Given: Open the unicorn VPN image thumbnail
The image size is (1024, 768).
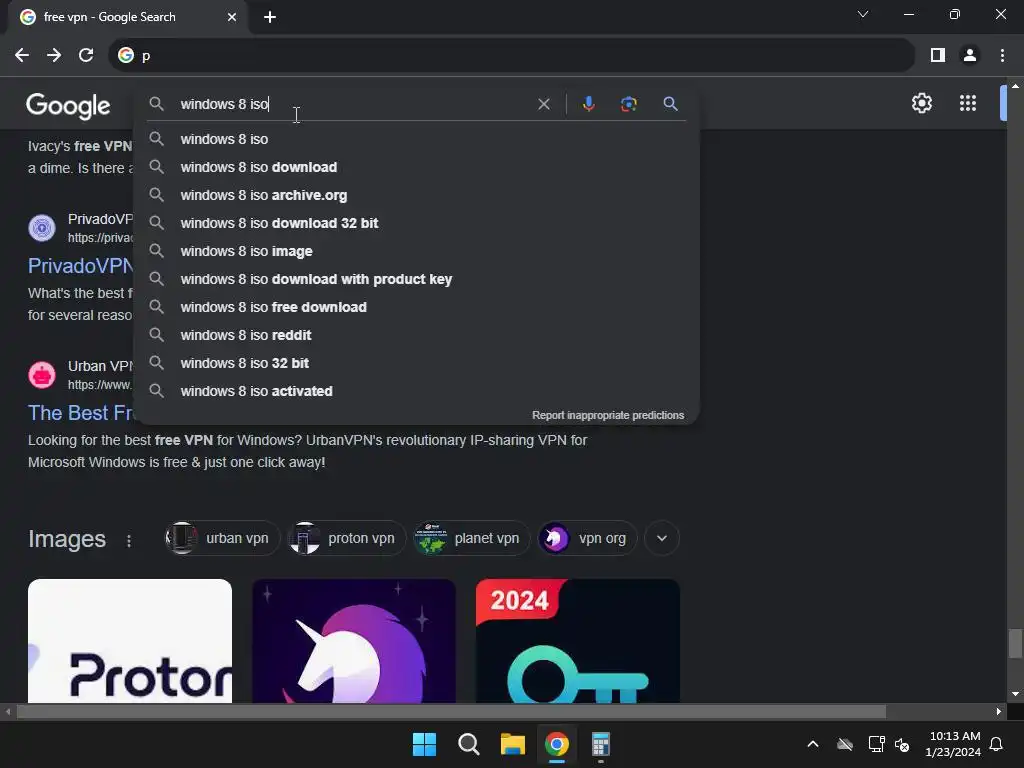Looking at the screenshot, I should click(354, 641).
